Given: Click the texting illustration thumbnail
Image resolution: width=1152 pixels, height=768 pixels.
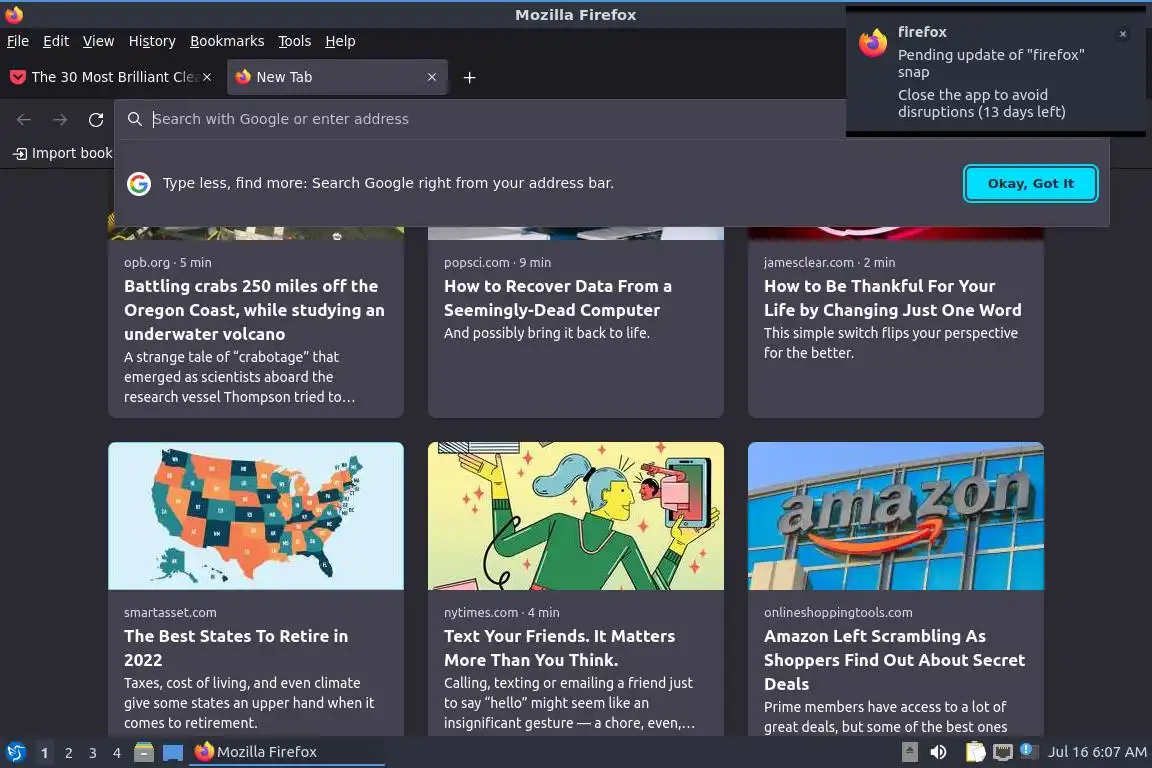Looking at the screenshot, I should coord(576,516).
